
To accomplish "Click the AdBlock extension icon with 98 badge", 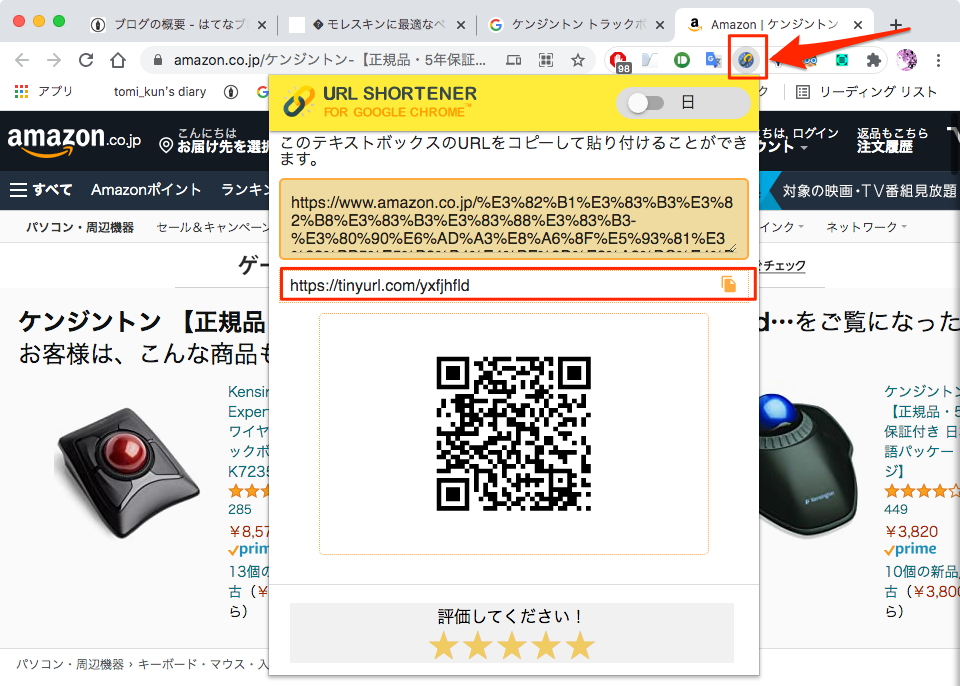I will 620,61.
